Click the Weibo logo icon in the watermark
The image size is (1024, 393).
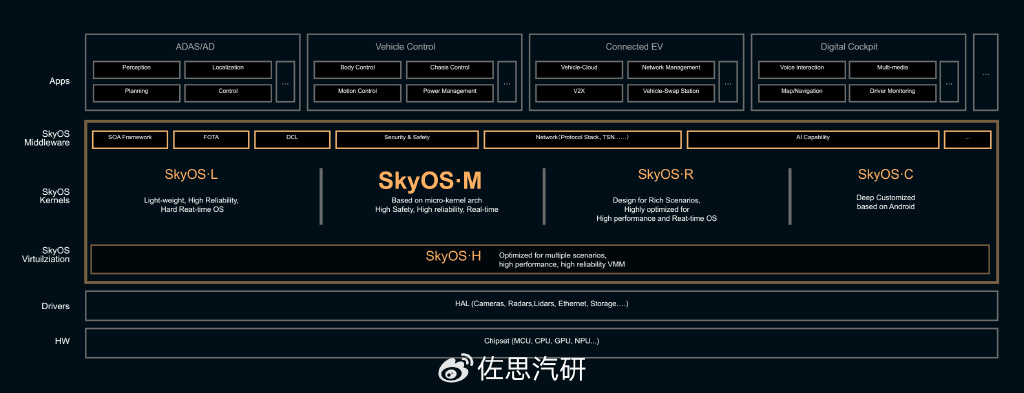pos(455,368)
